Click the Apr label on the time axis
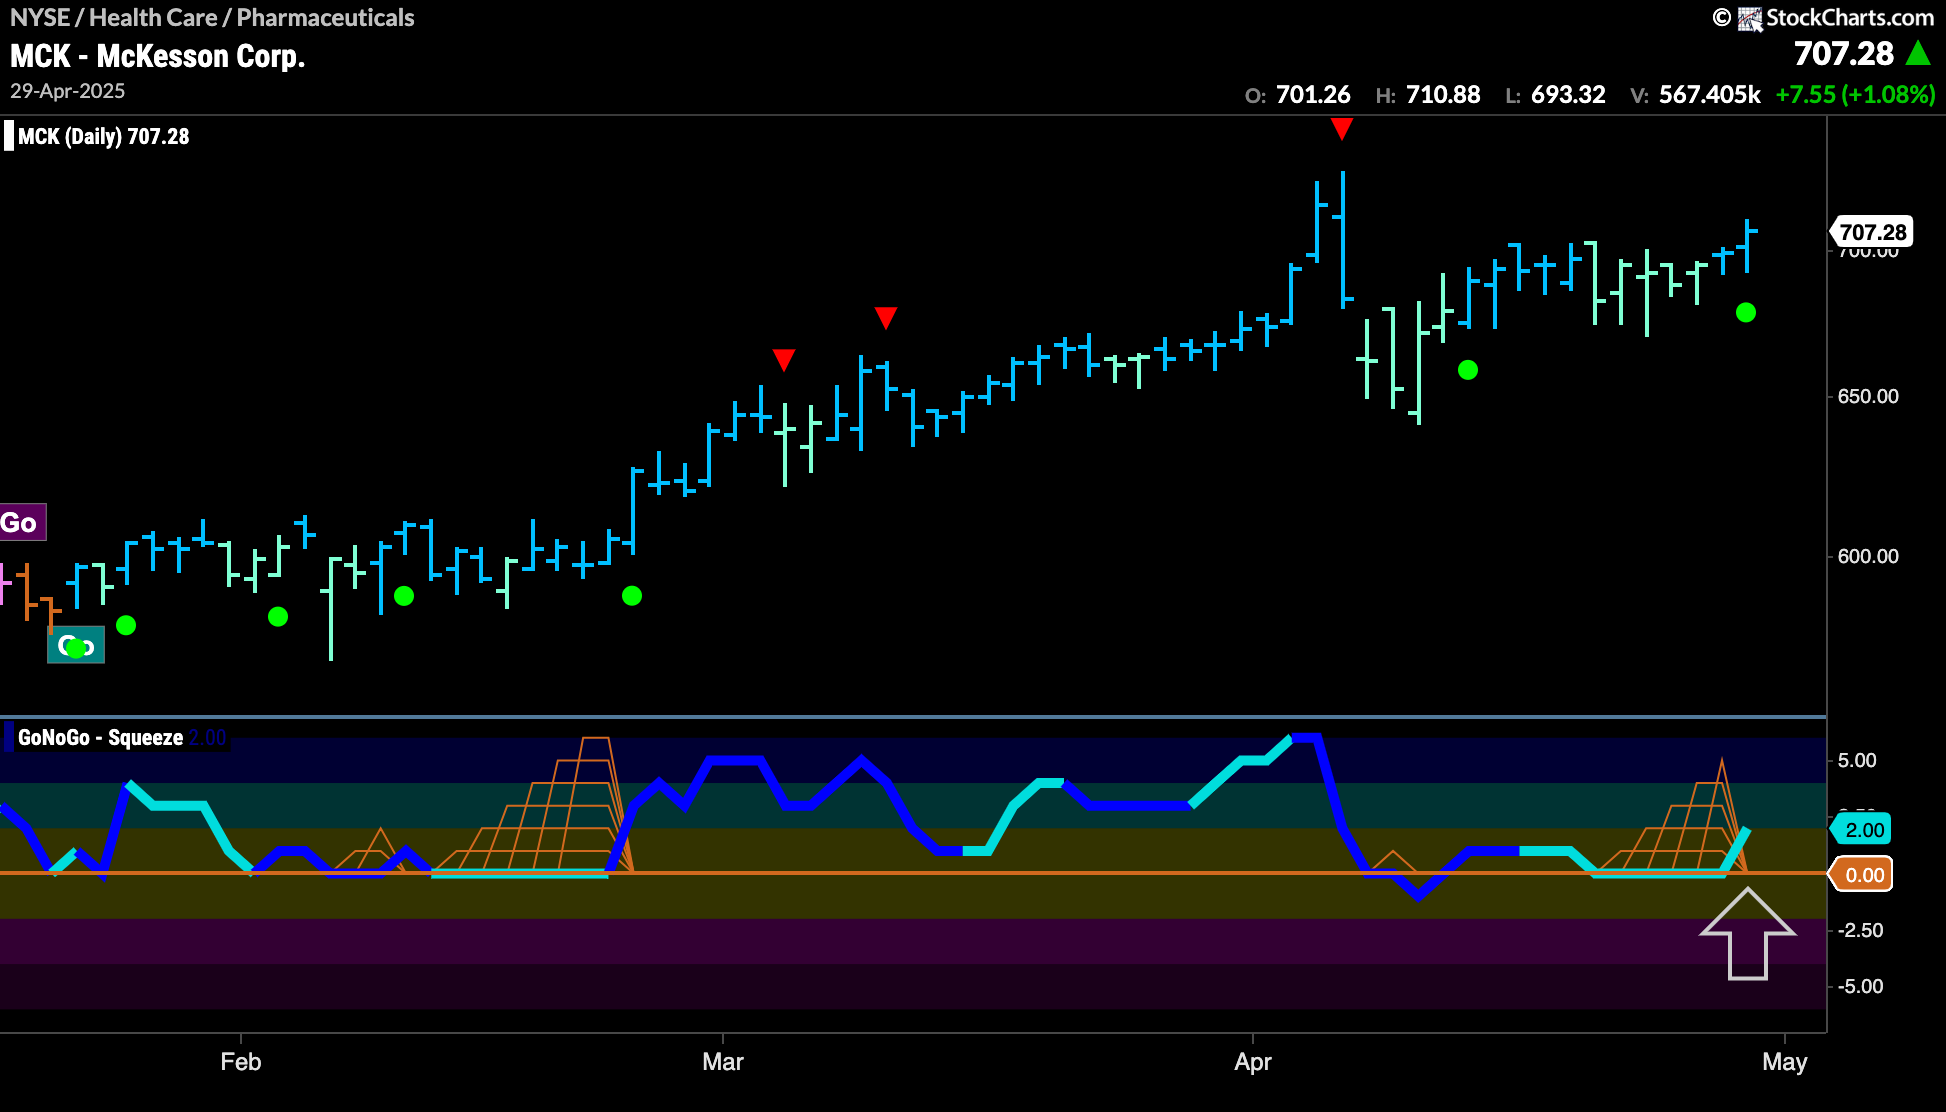Image resolution: width=1946 pixels, height=1112 pixels. tap(1253, 1062)
